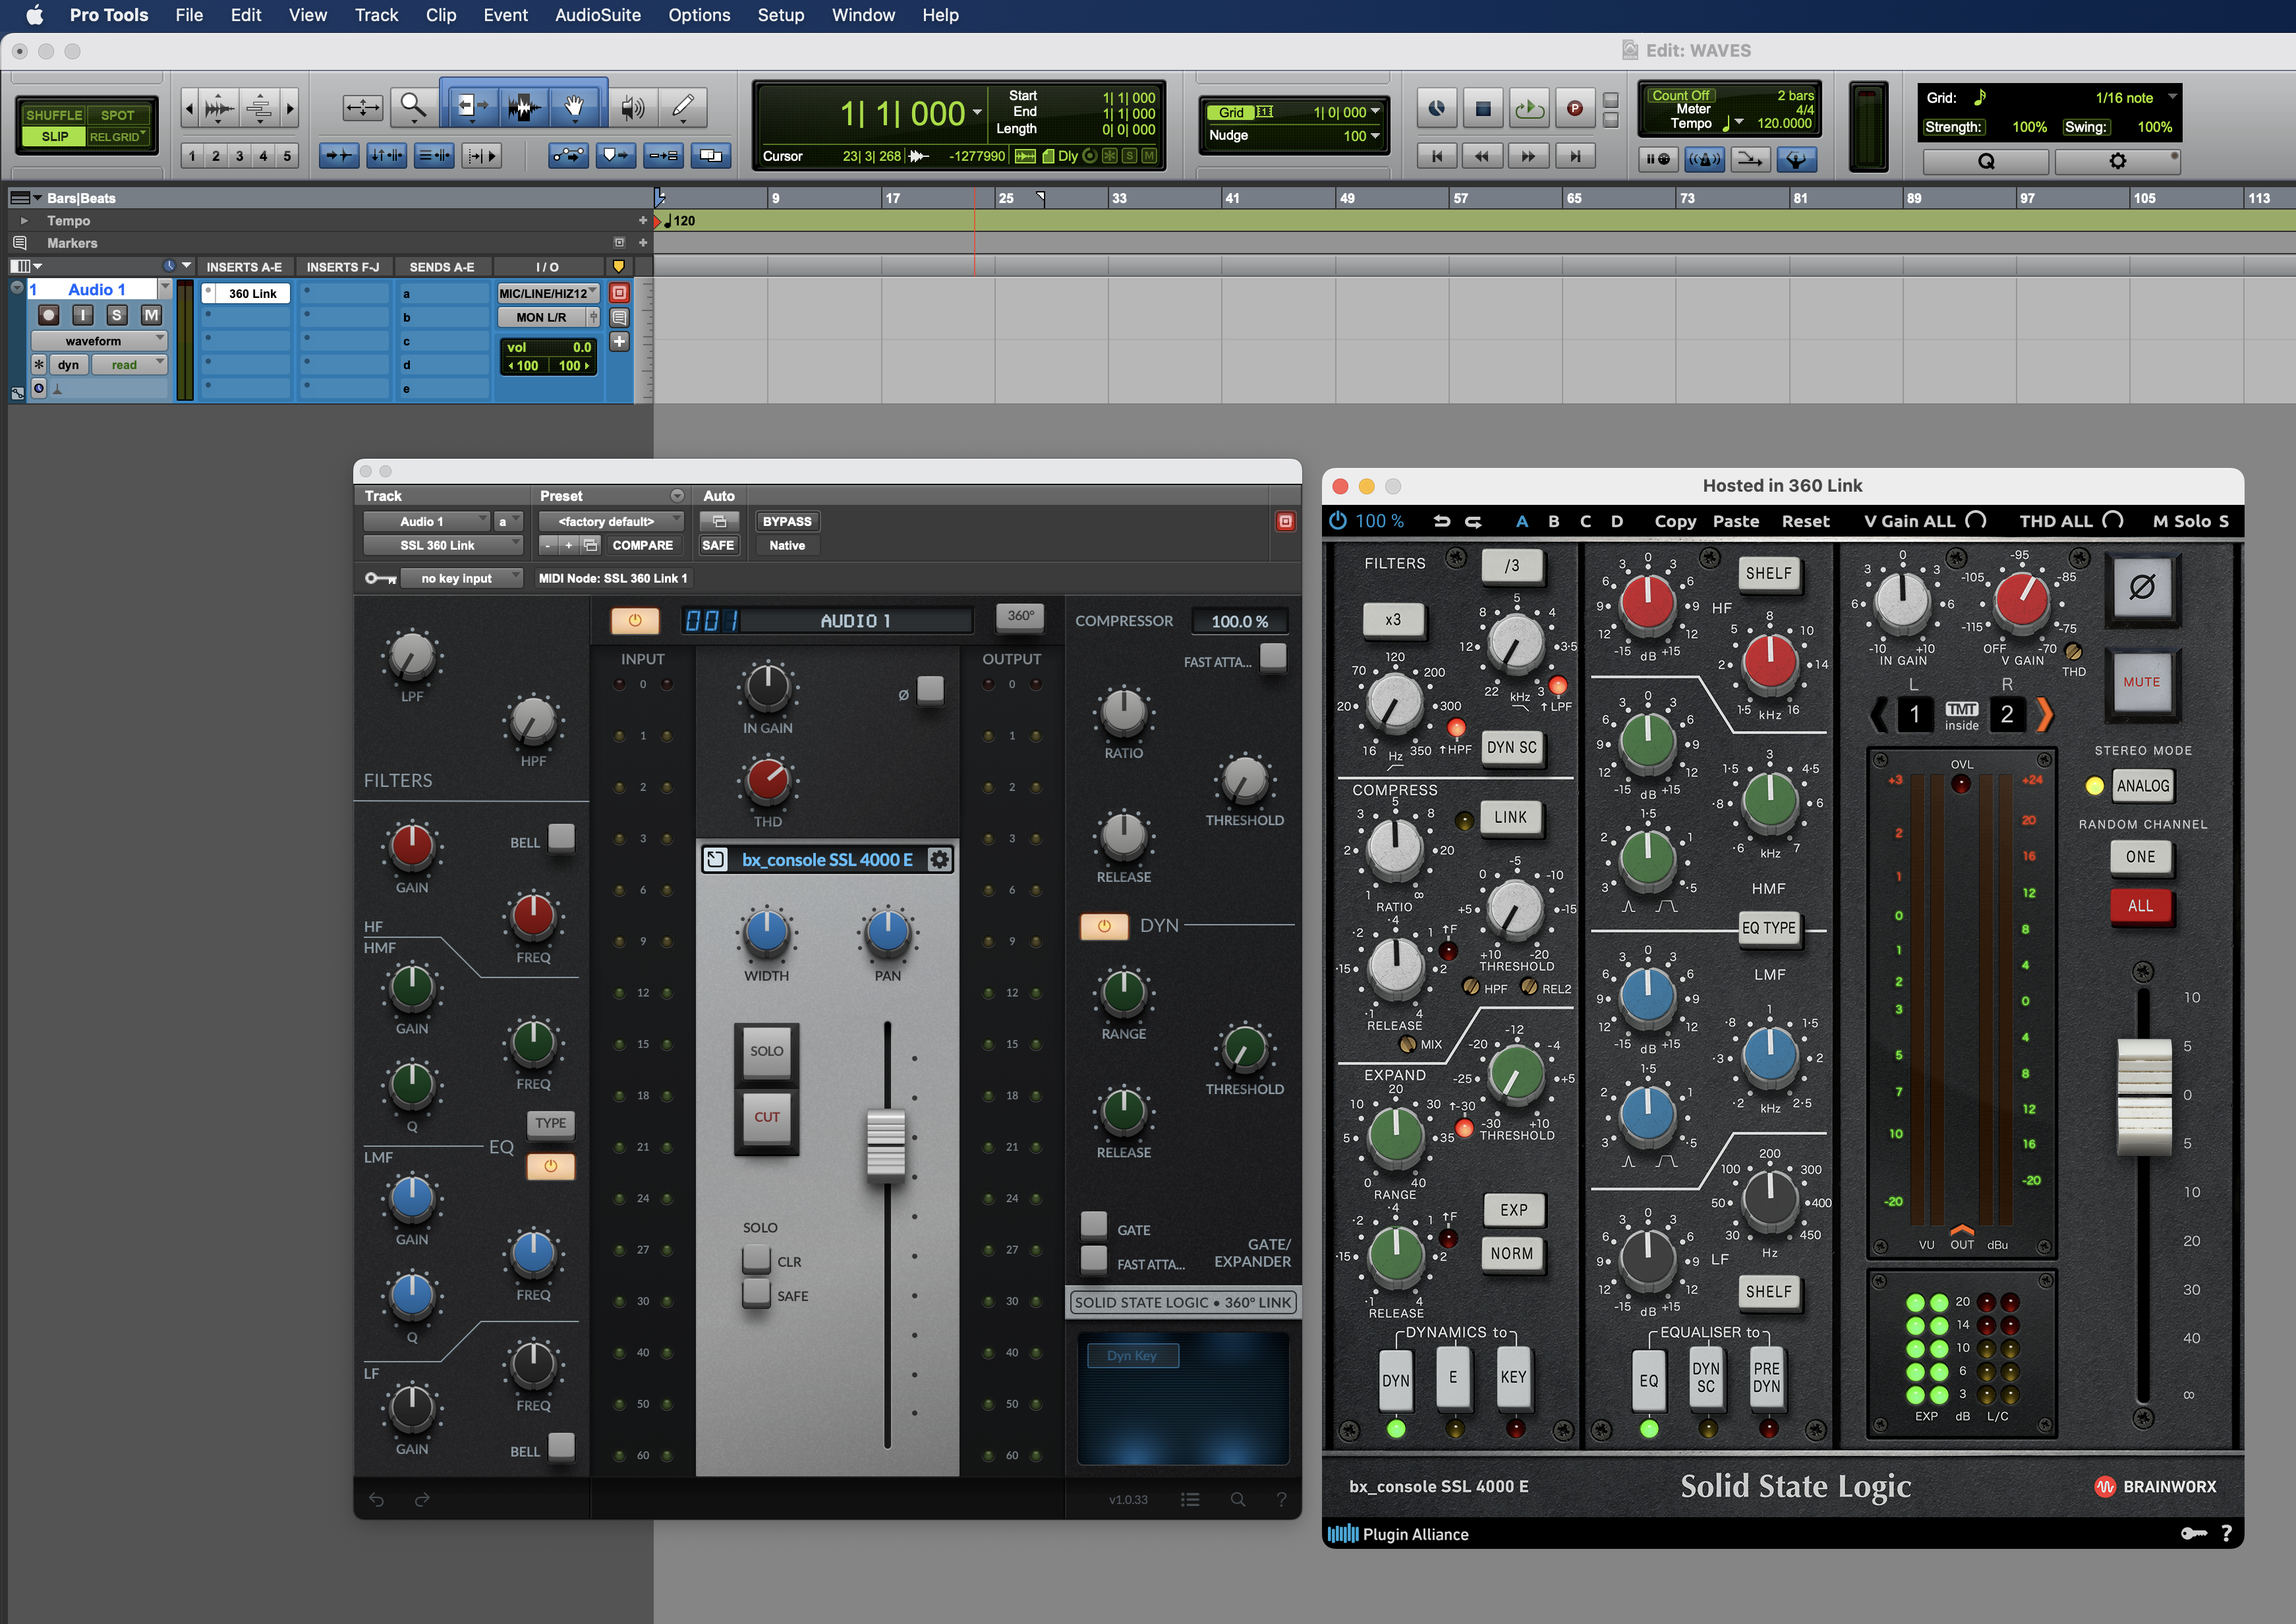
Task: Toggle the input phase Ø switch in 360 Link
Action: coord(930,690)
